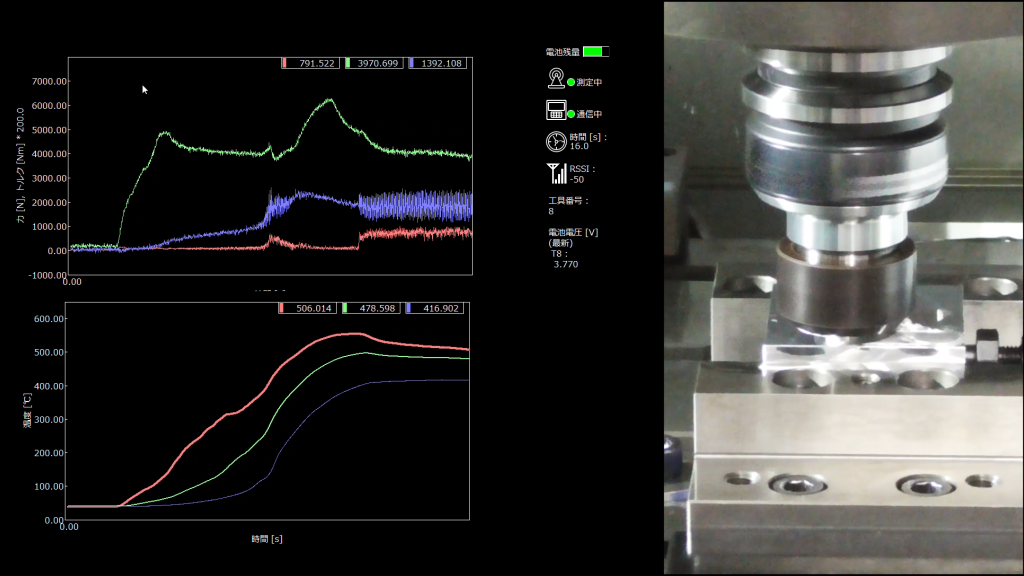
Task: Click the RSSI signal strength icon
Action: (x=557, y=173)
